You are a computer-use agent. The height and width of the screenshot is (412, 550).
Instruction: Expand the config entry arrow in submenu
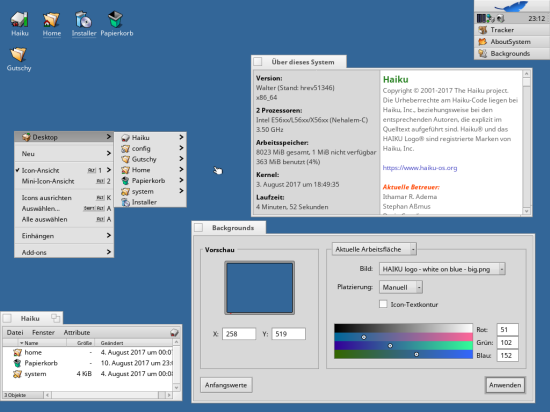(181, 148)
